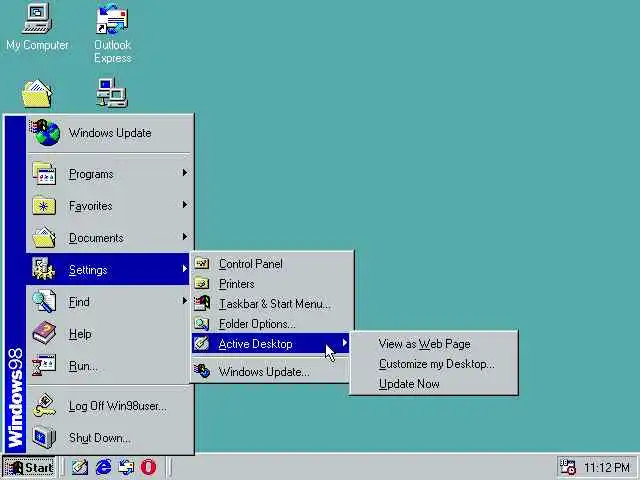Image resolution: width=640 pixels, height=480 pixels.
Task: Select Log Off Win98user...
Action: tap(109, 406)
